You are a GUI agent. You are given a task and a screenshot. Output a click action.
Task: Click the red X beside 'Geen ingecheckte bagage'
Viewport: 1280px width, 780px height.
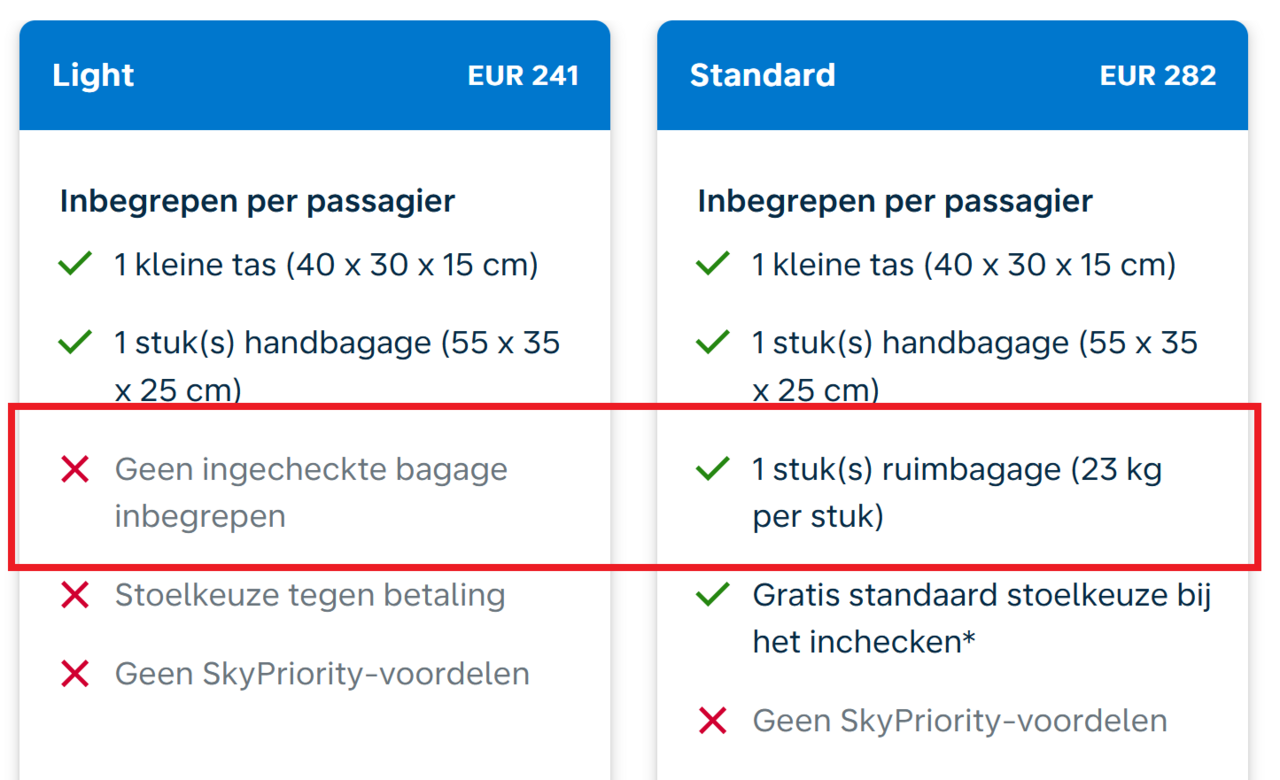pos(75,469)
